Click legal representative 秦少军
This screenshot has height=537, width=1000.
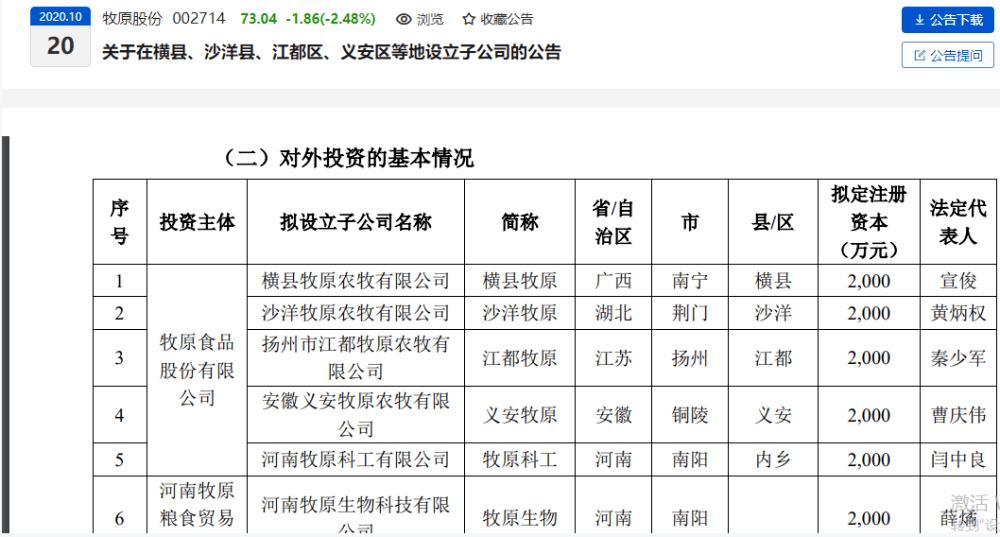pos(958,358)
